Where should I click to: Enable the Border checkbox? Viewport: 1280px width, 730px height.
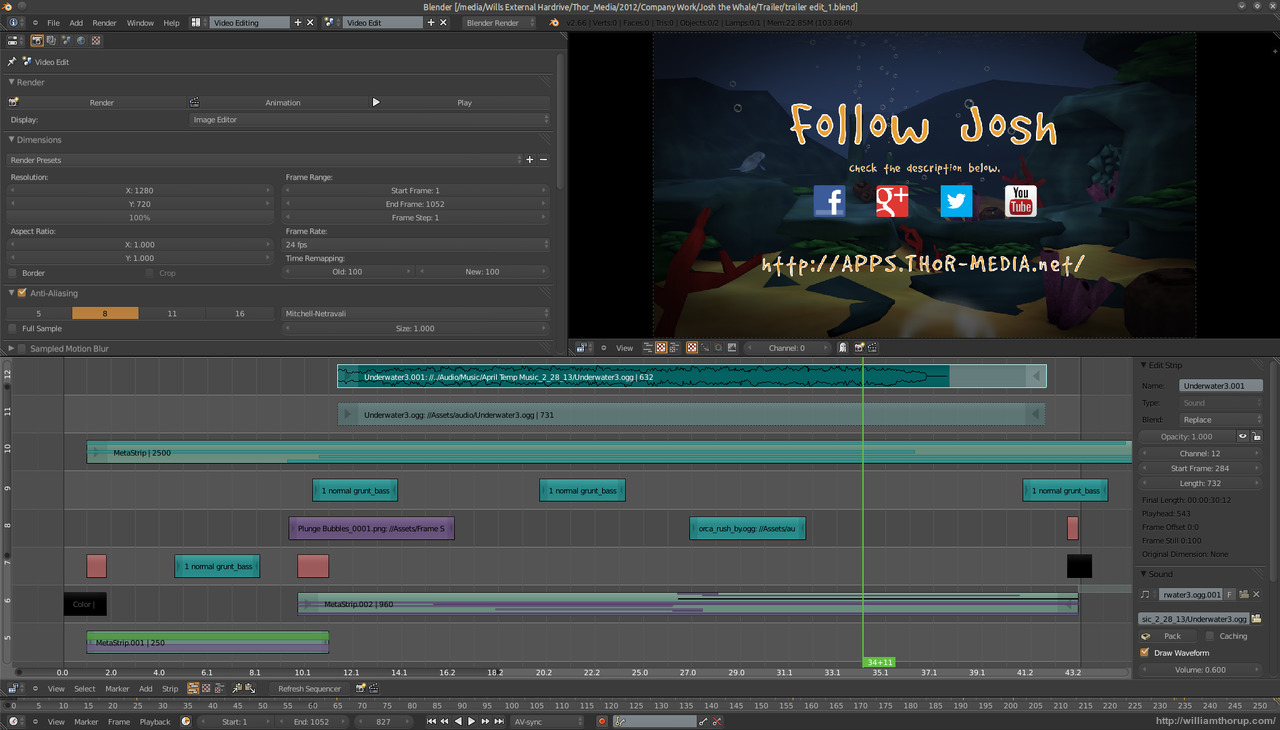pos(13,273)
